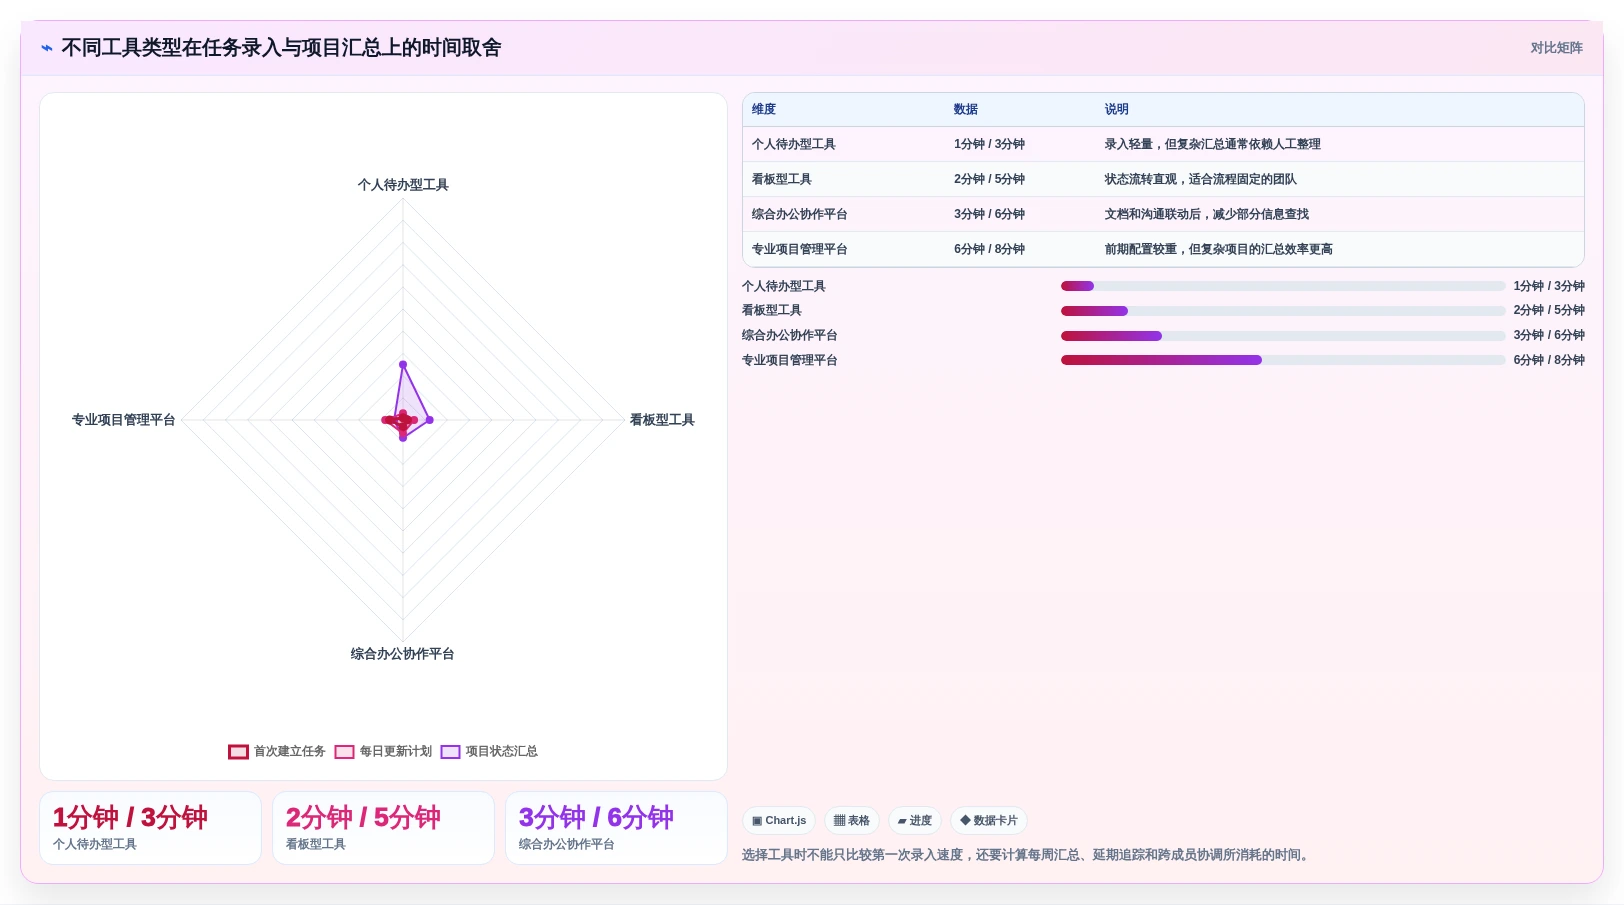Click the 综合办公协作平台 progress bar
Viewport: 1624px width, 905px height.
1283,336
